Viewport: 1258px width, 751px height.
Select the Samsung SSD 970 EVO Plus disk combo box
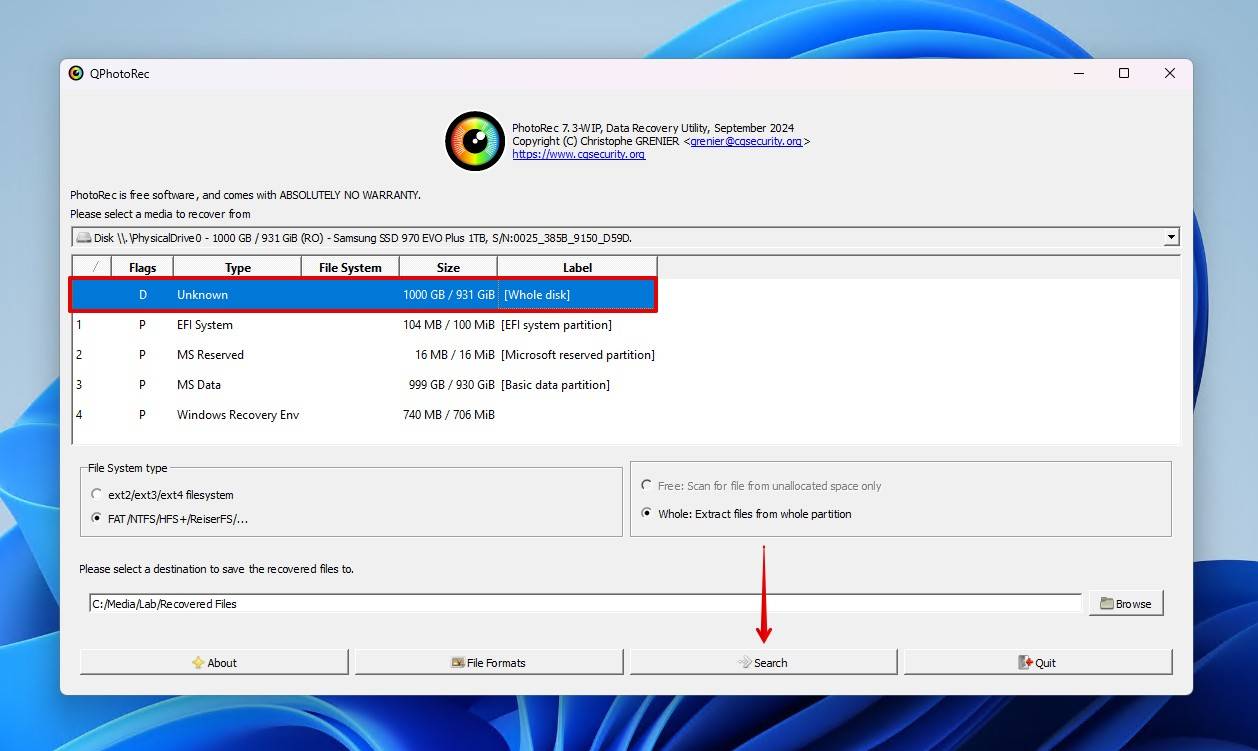(626, 237)
